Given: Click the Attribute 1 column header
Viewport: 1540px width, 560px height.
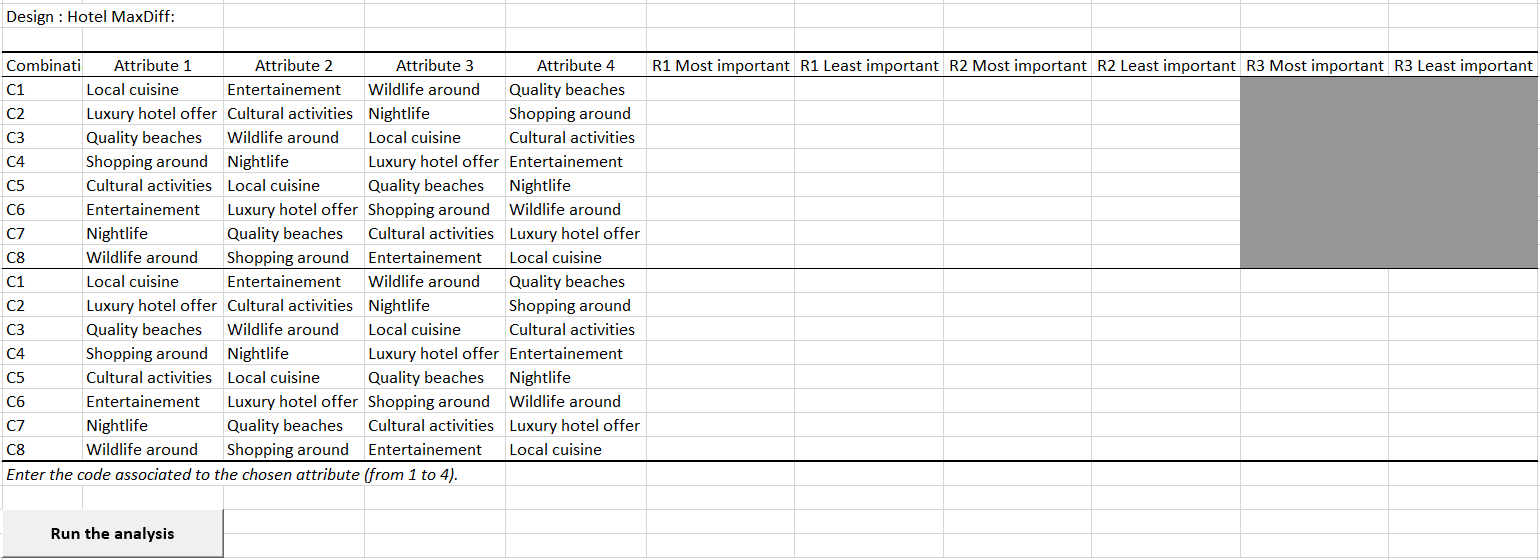Looking at the screenshot, I should click(x=152, y=66).
